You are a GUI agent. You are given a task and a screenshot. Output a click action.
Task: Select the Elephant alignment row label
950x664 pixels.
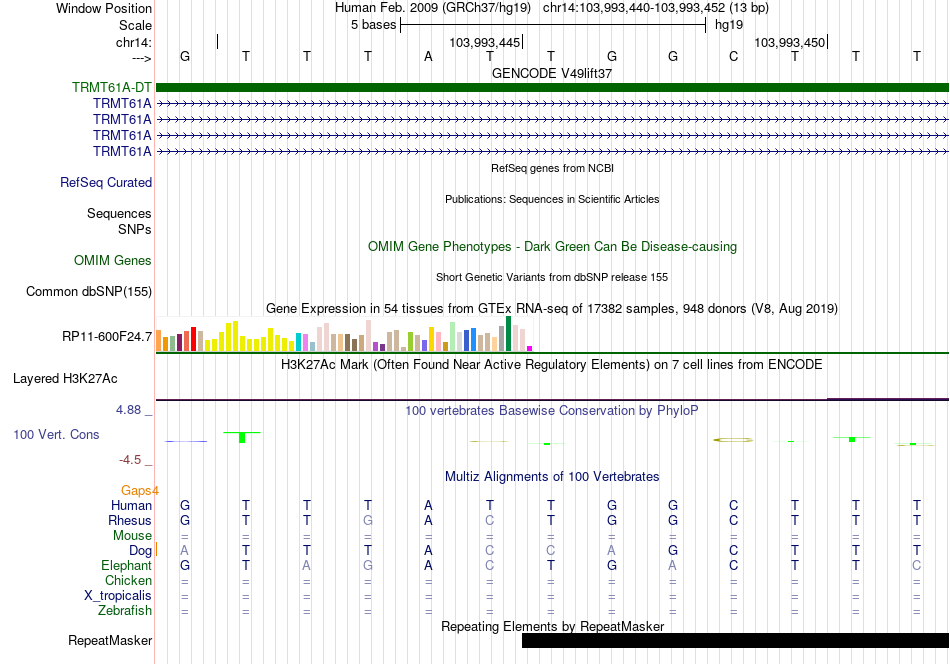pos(127,565)
